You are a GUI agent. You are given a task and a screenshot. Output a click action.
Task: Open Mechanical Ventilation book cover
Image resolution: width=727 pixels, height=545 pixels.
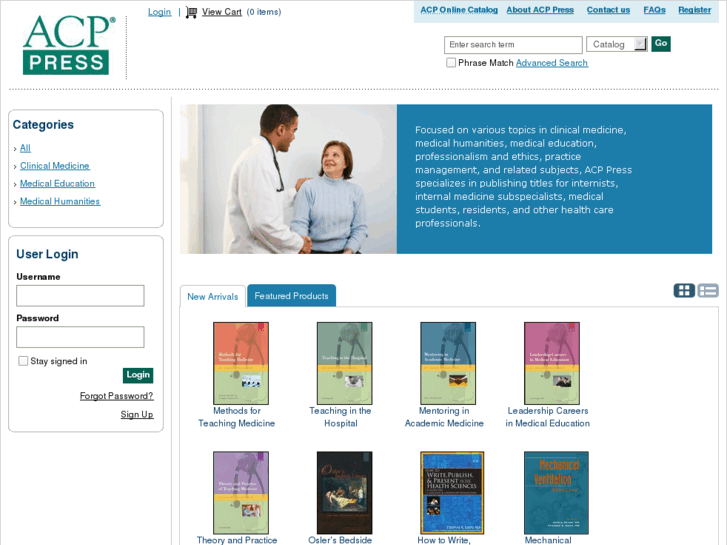pyautogui.click(x=556, y=493)
